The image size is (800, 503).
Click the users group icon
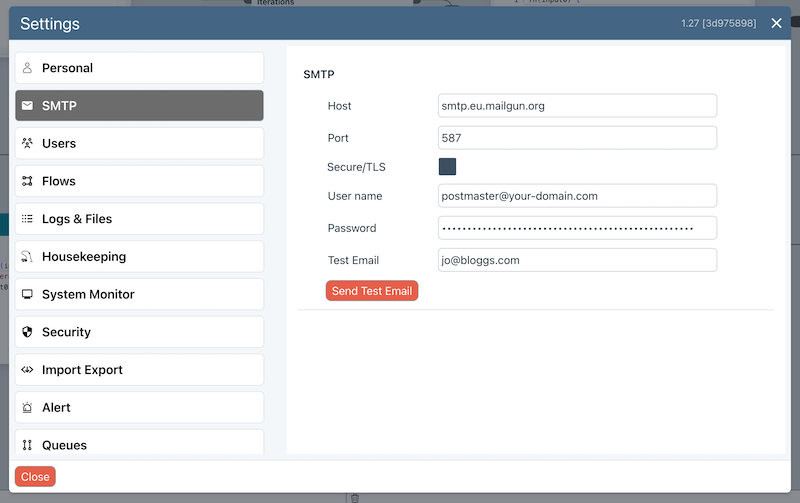[x=27, y=143]
